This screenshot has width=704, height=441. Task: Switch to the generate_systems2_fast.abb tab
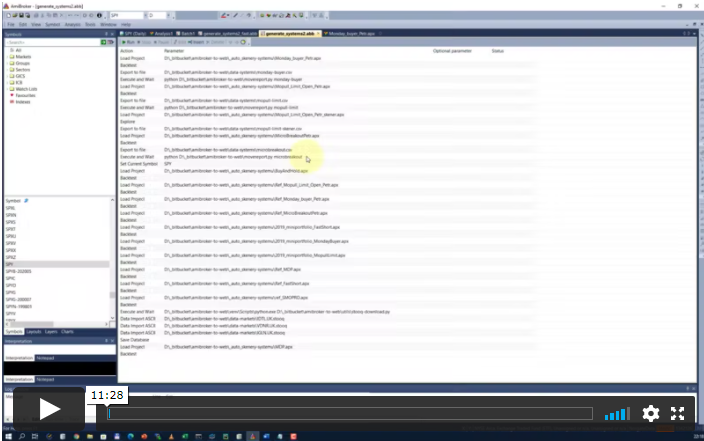tap(228, 34)
